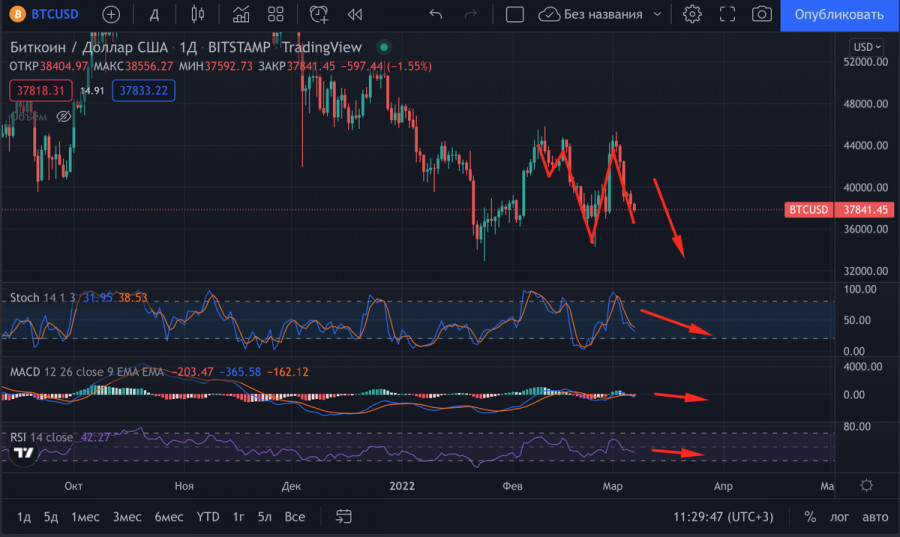Select the YTD date range
The width and height of the screenshot is (900, 537).
point(208,517)
